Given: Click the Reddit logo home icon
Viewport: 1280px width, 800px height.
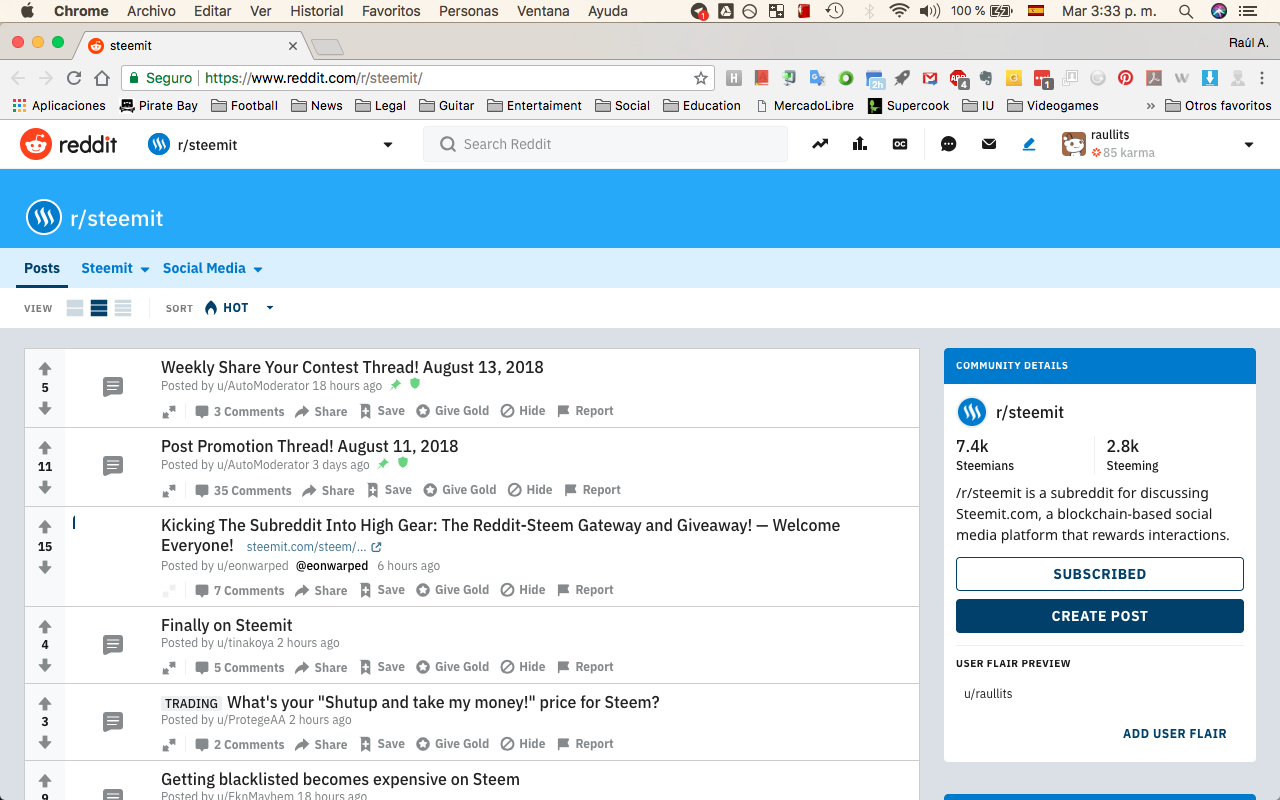Looking at the screenshot, I should (36, 144).
